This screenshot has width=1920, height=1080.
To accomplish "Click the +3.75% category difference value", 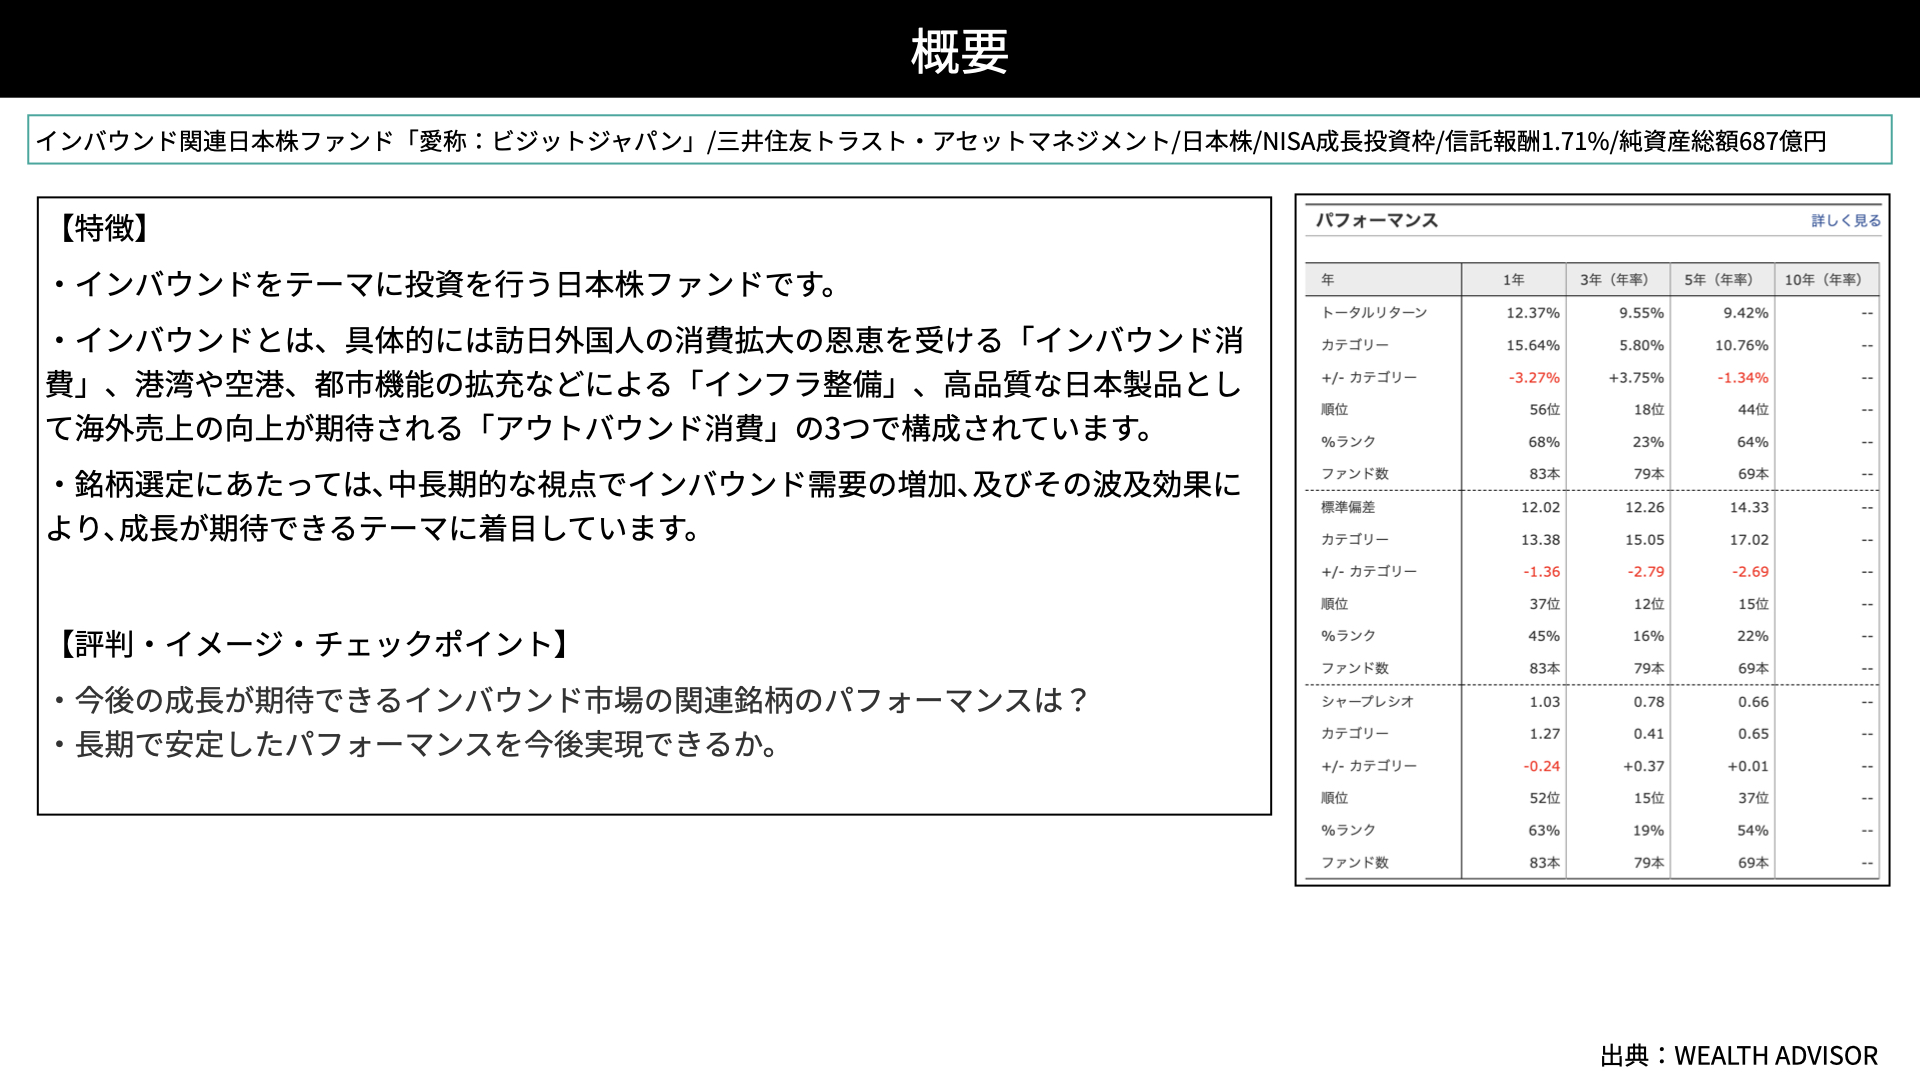I will point(1636,378).
